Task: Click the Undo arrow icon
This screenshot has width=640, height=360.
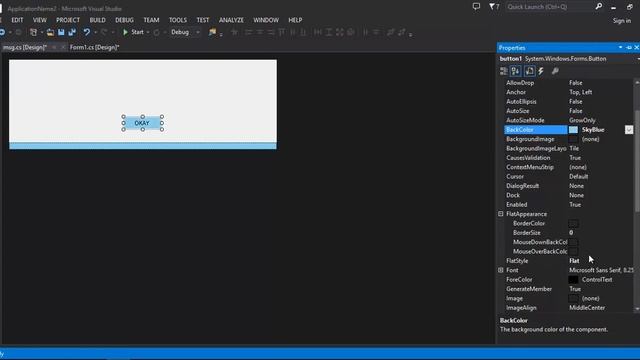Action: click(x=87, y=32)
